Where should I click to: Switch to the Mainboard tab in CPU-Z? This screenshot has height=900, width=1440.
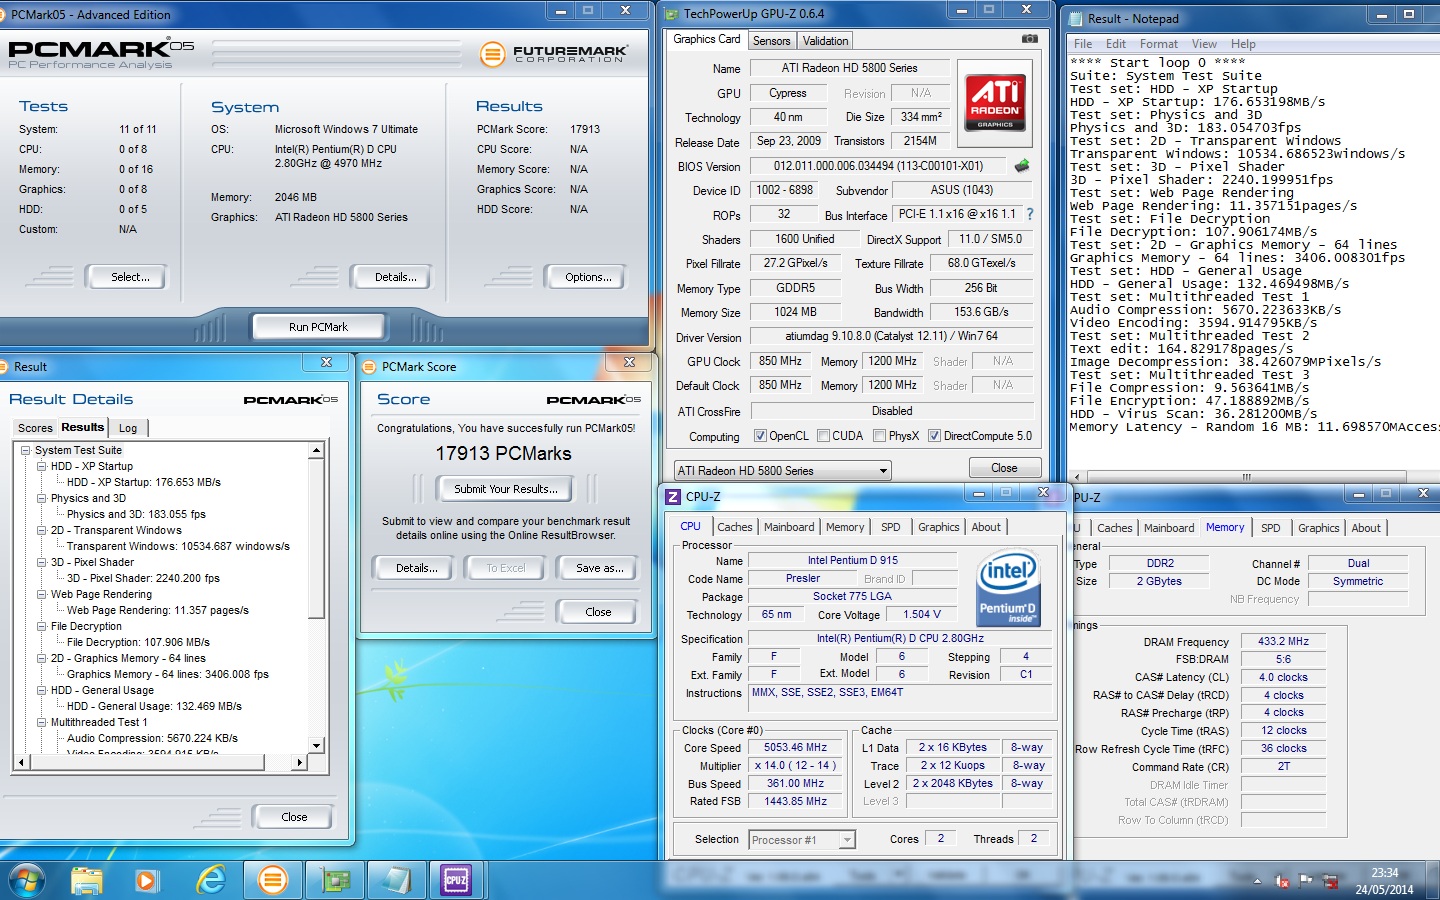[x=789, y=527]
